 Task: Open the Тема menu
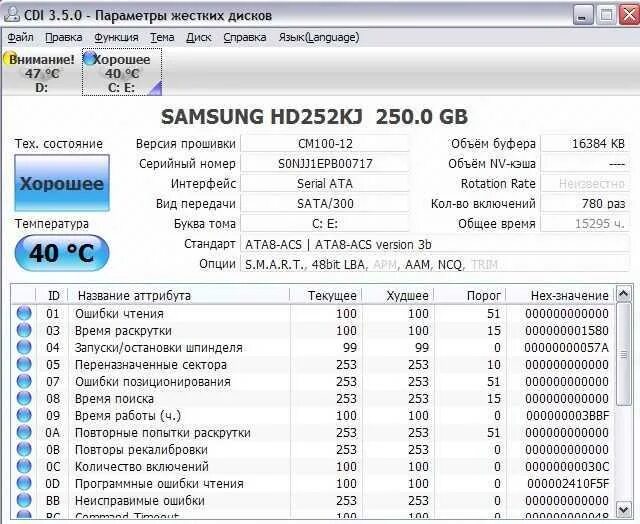pyautogui.click(x=162, y=38)
